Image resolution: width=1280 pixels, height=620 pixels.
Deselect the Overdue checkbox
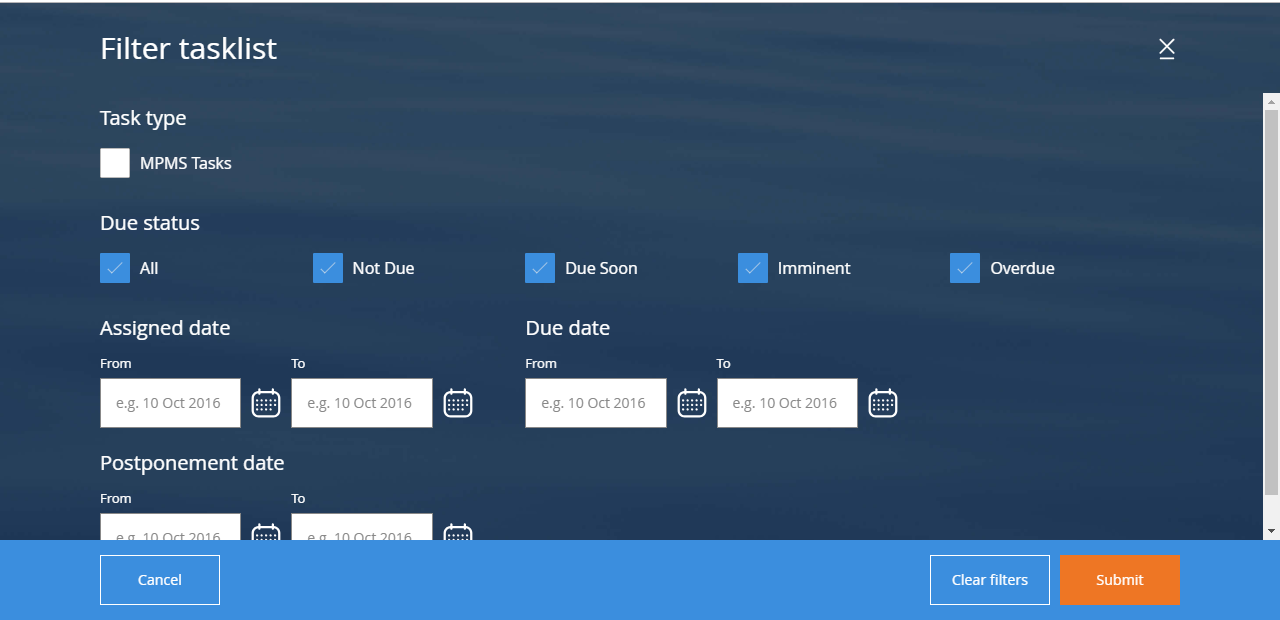[x=965, y=268]
